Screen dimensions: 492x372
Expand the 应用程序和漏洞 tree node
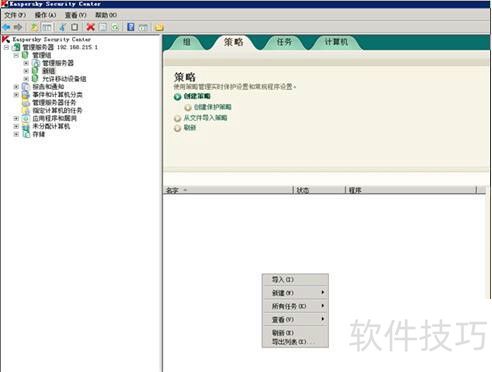[16, 118]
